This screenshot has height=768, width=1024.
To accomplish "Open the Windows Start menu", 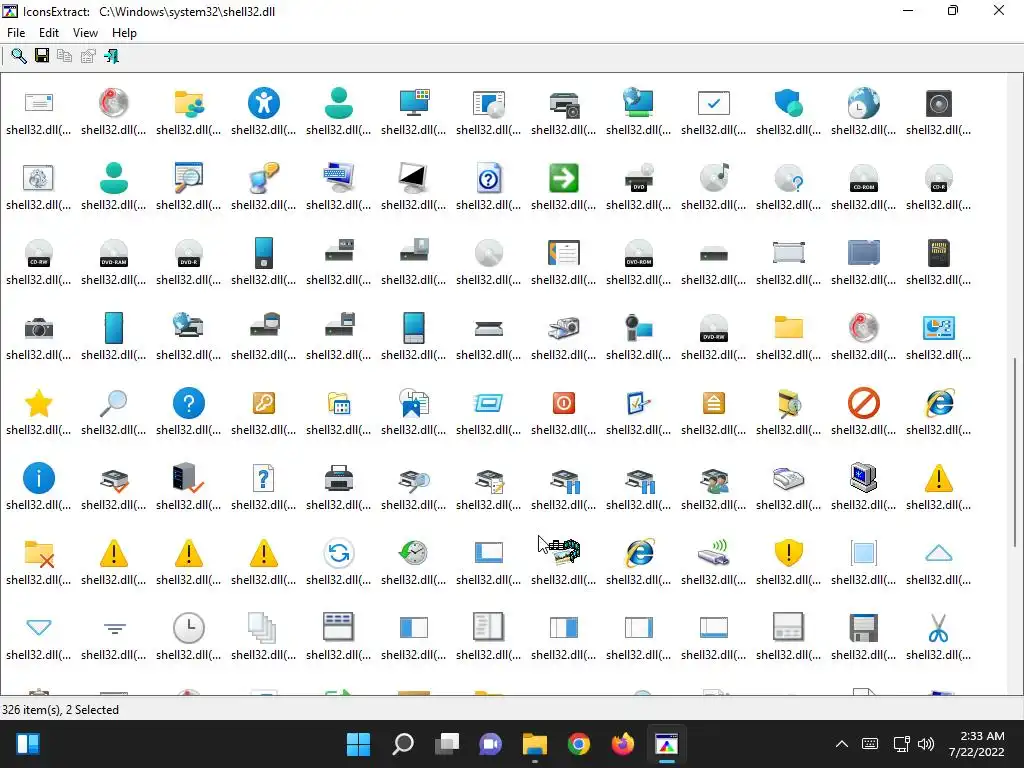I will pyautogui.click(x=358, y=744).
